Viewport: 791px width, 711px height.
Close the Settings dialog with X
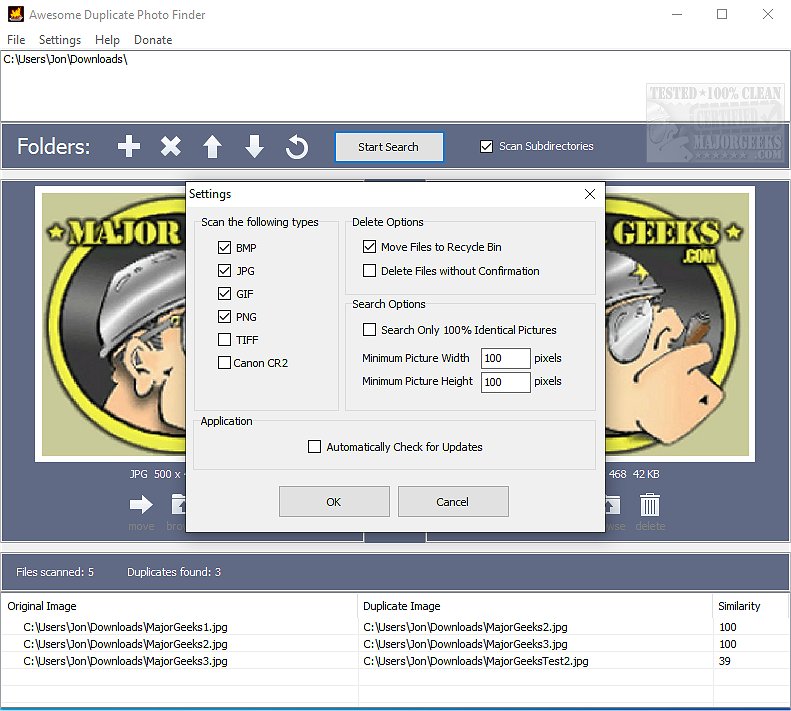pyautogui.click(x=589, y=194)
